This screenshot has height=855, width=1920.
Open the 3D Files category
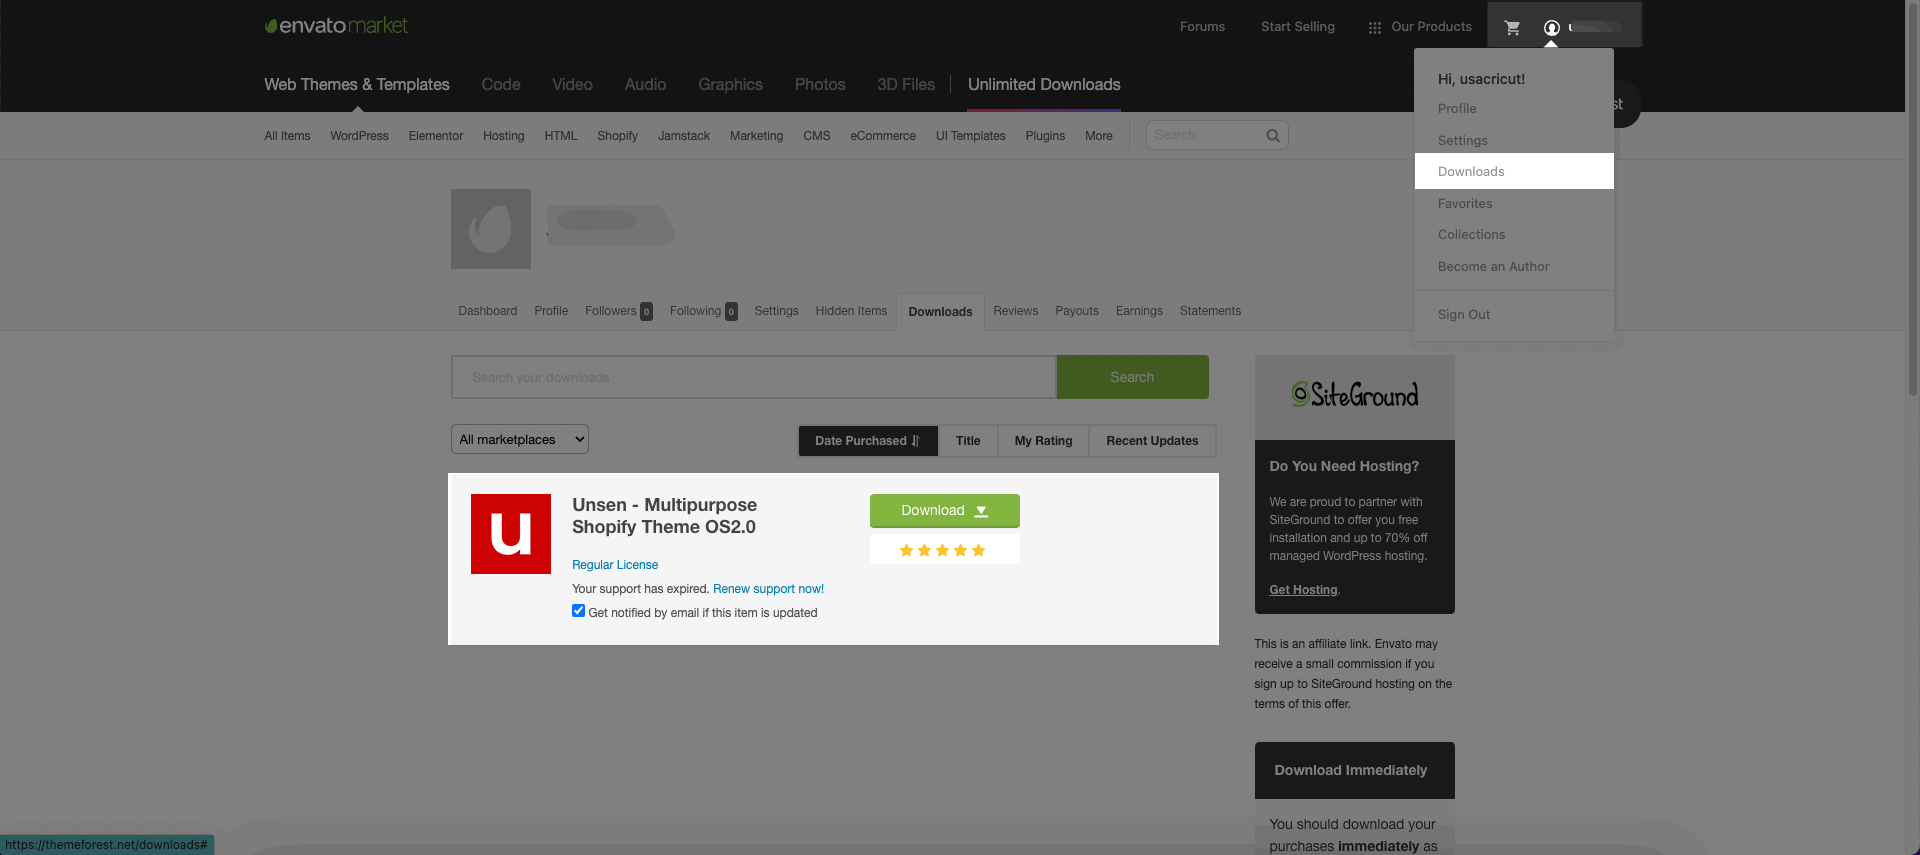tap(906, 85)
